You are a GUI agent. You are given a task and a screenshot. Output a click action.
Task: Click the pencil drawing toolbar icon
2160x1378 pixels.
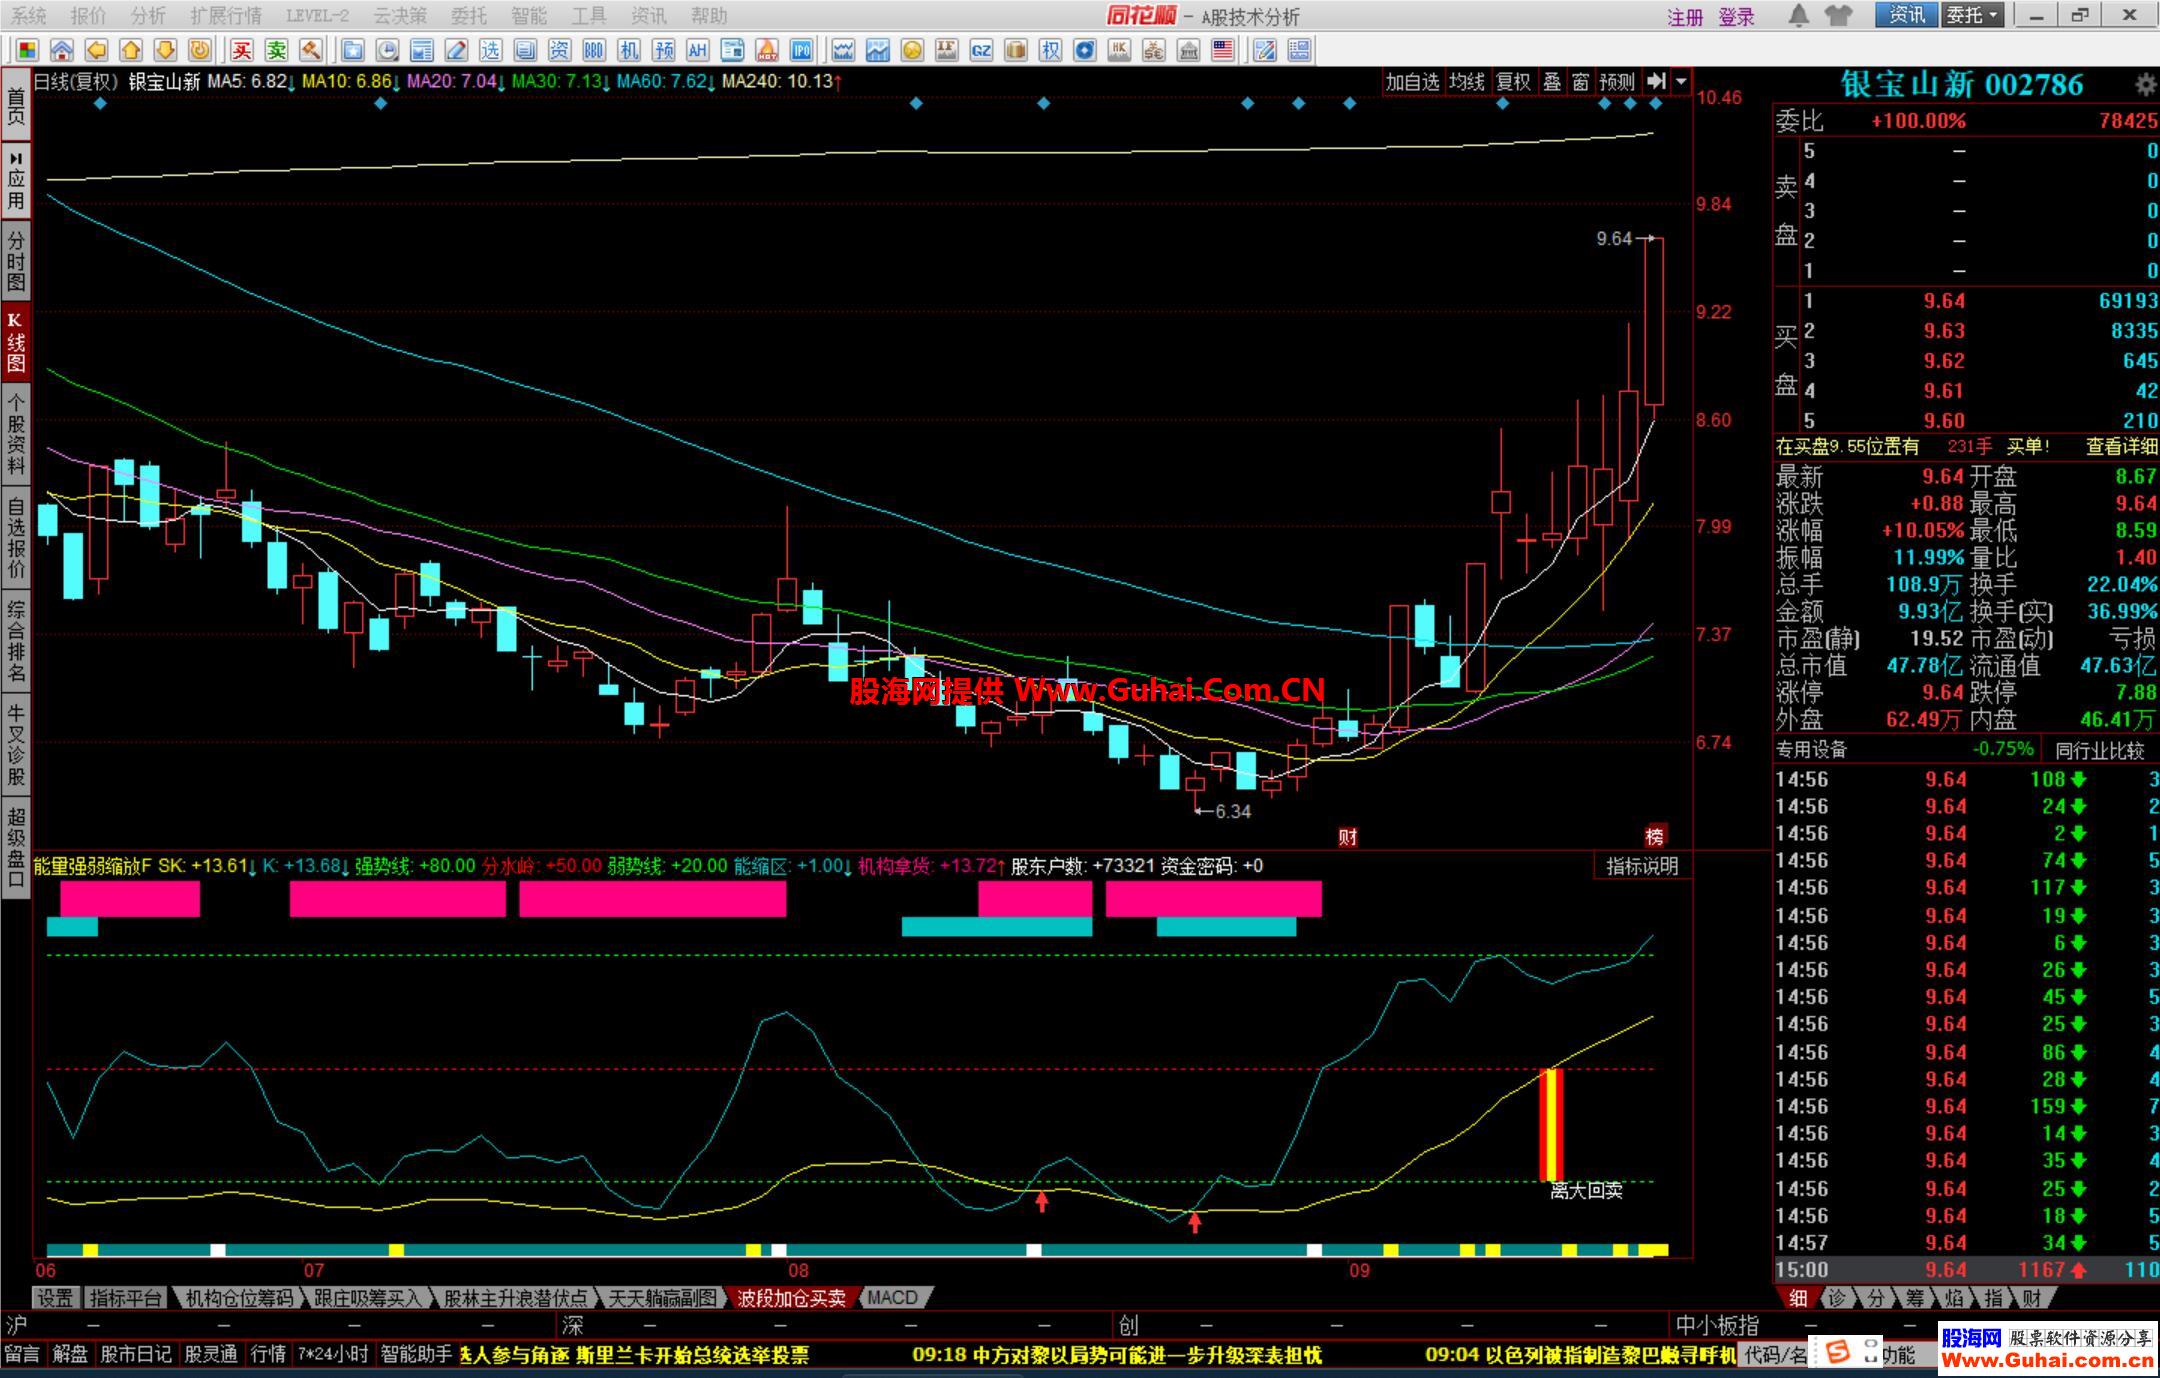[x=456, y=50]
